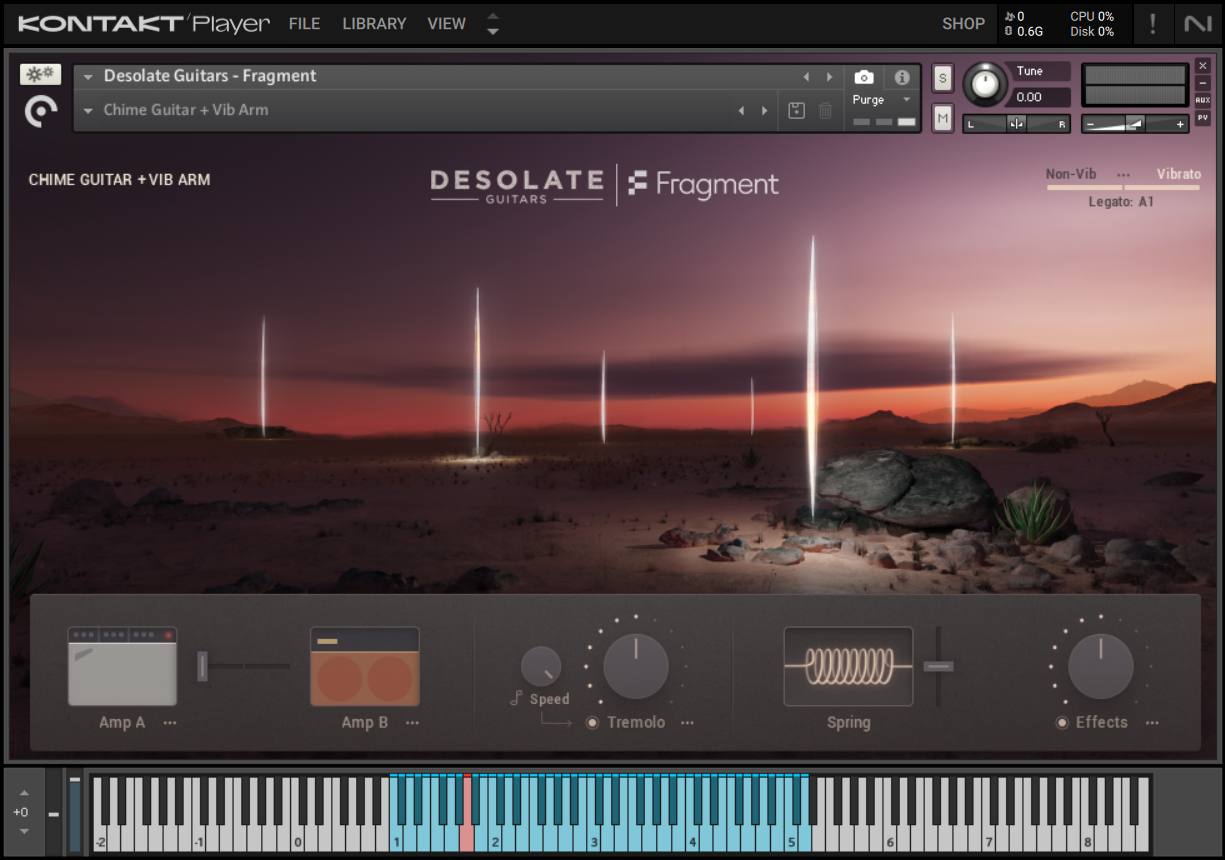Screen dimensions: 1225x860
Task: Open the articulation options ellipsis near Vibrato
Action: [1123, 174]
